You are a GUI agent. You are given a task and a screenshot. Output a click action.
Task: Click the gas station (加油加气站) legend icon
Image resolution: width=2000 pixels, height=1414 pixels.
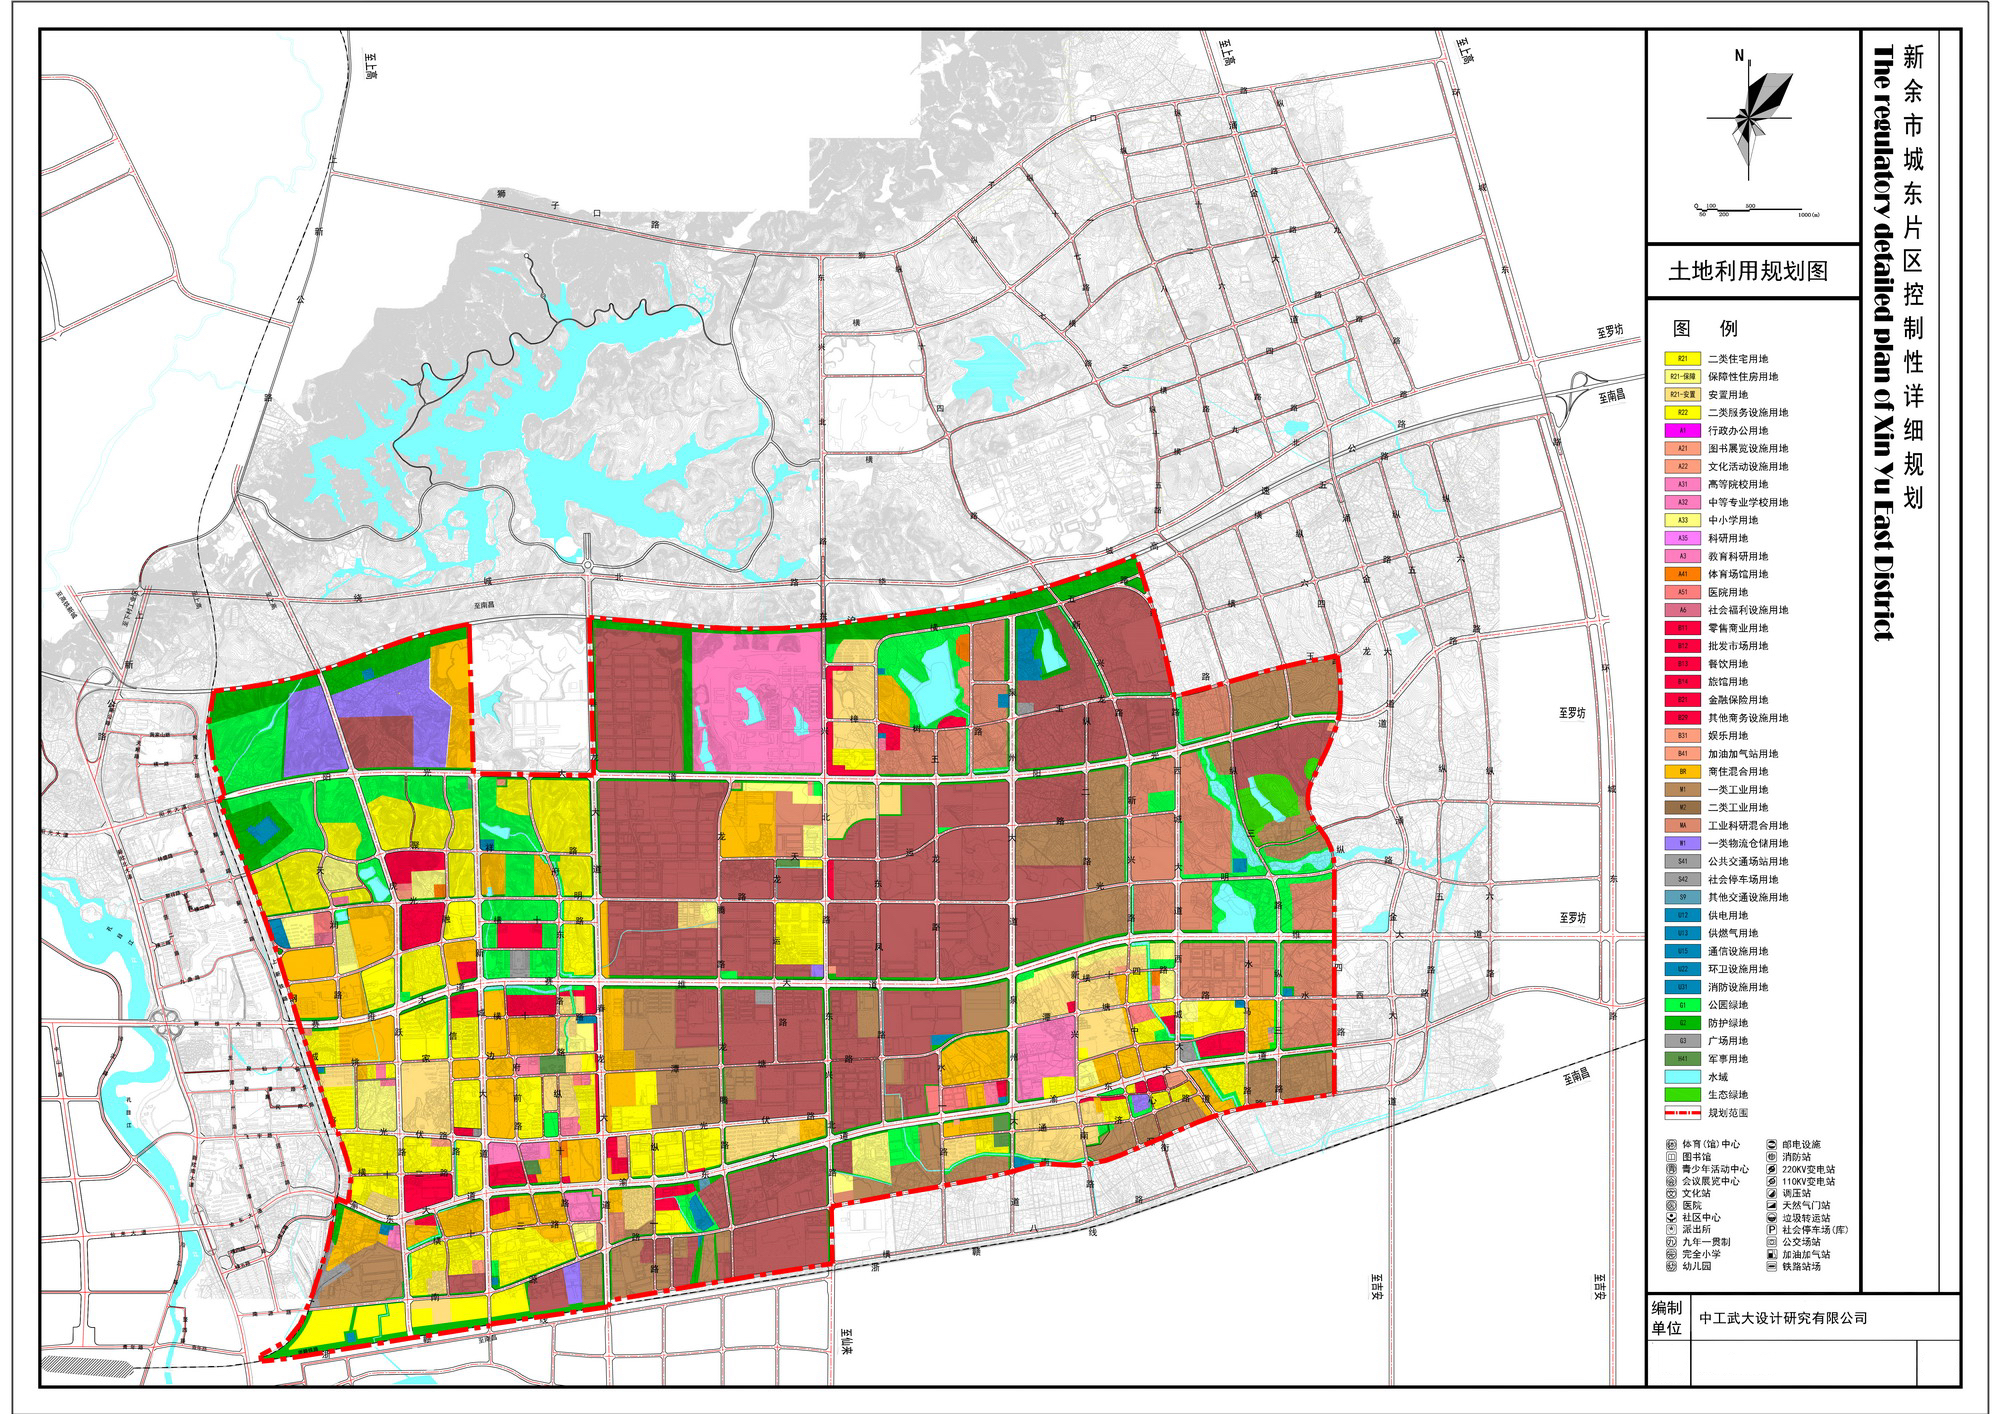coord(1771,1254)
